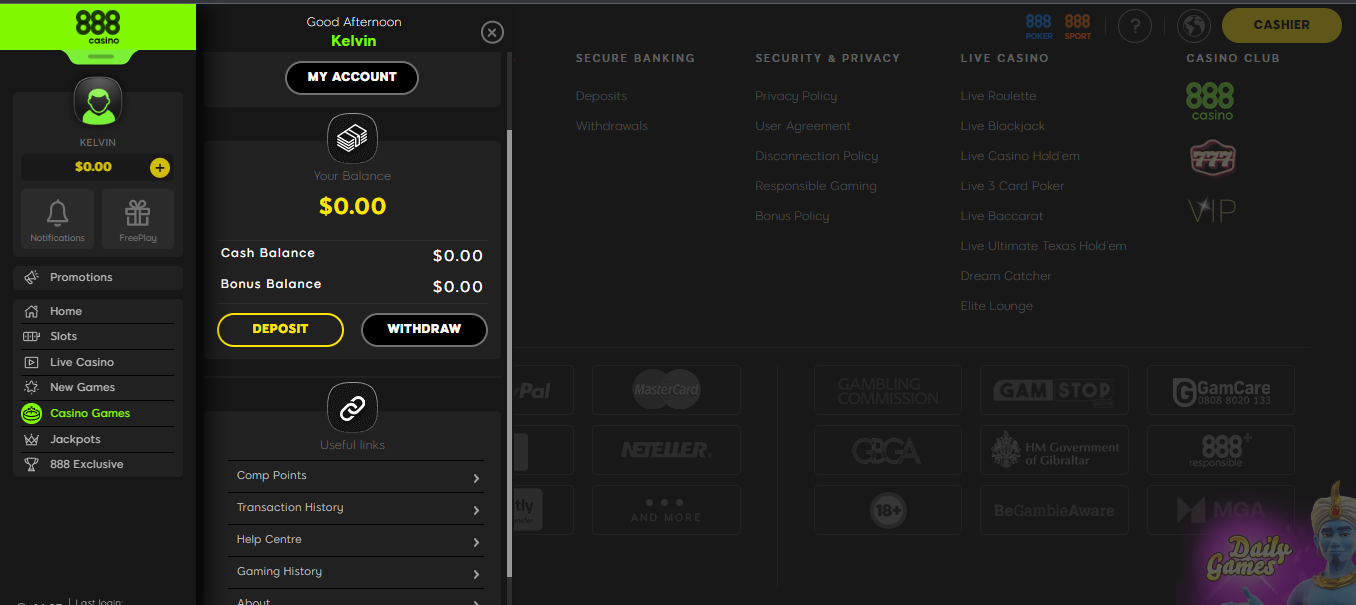The image size is (1356, 605).
Task: Click the 888 Exclusive trophy icon
Action: coord(32,464)
